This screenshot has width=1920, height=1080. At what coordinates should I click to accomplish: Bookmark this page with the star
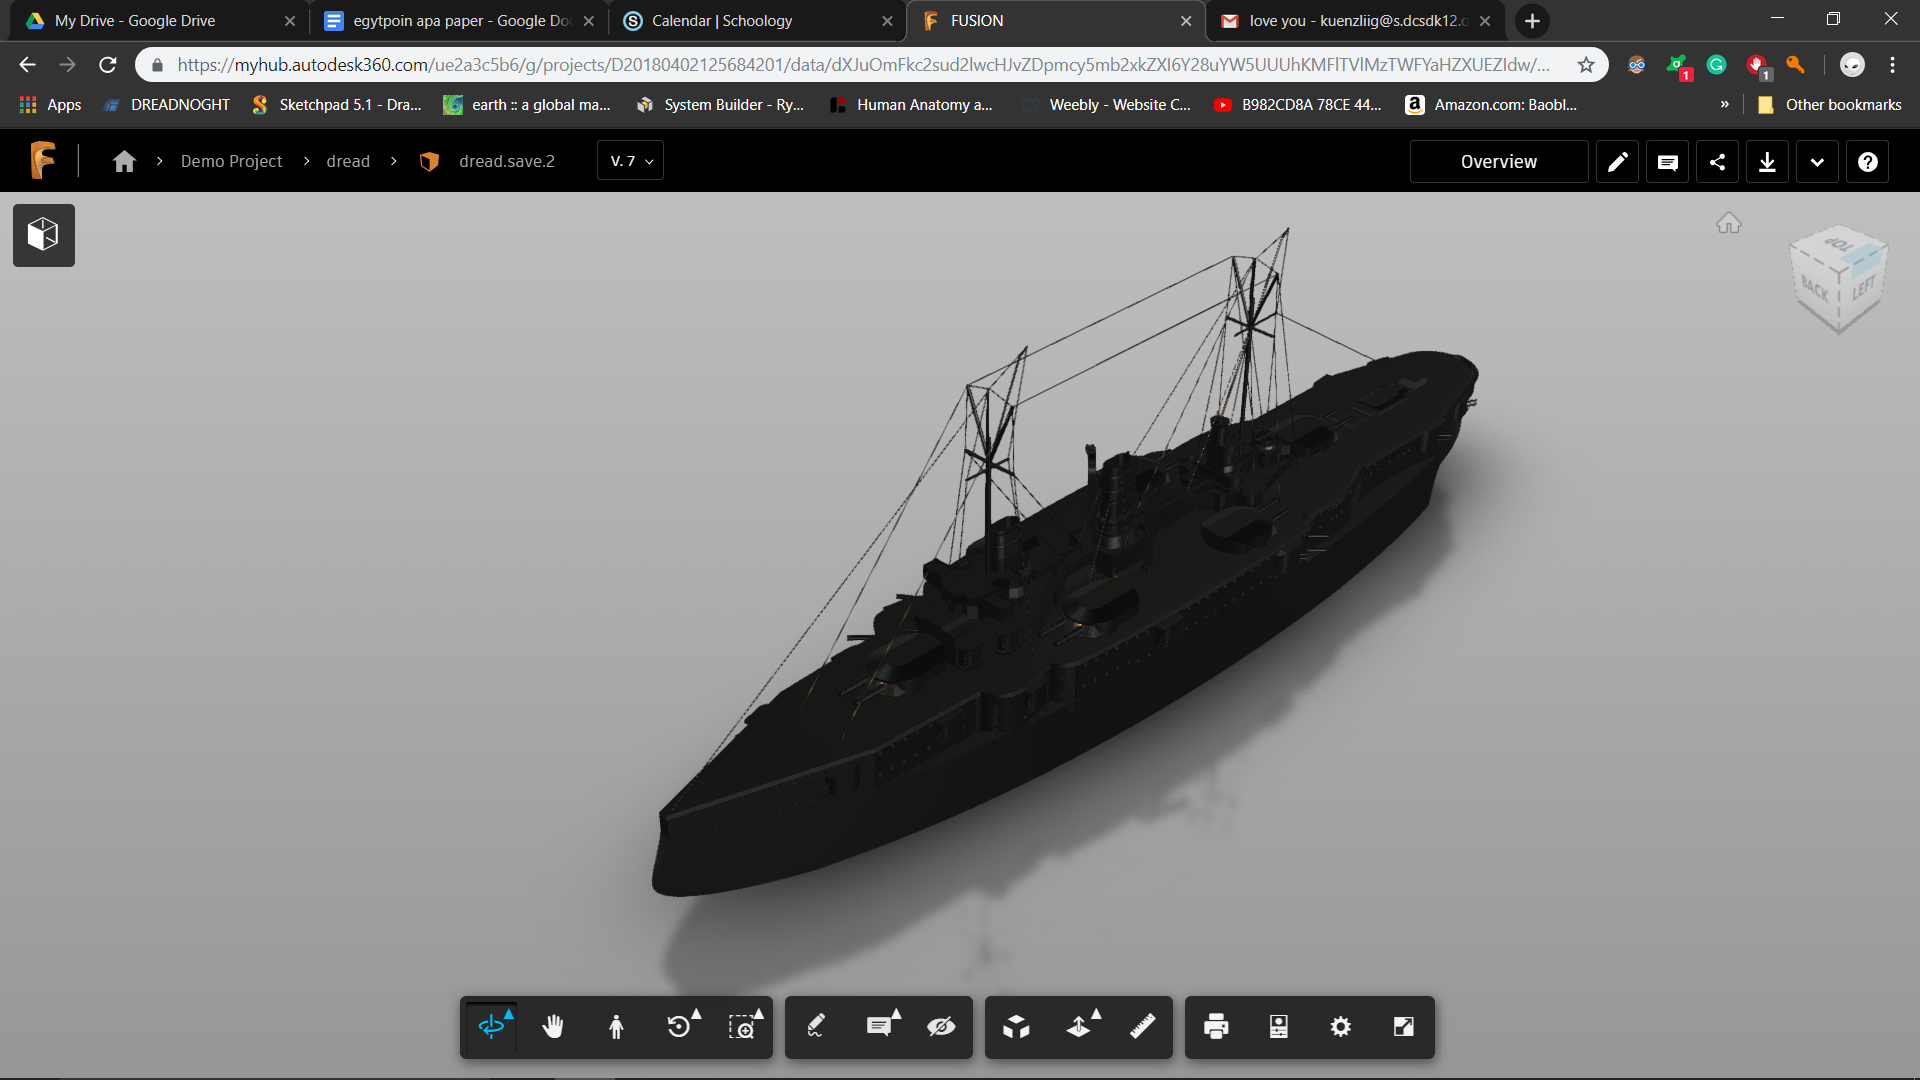[x=1586, y=65]
